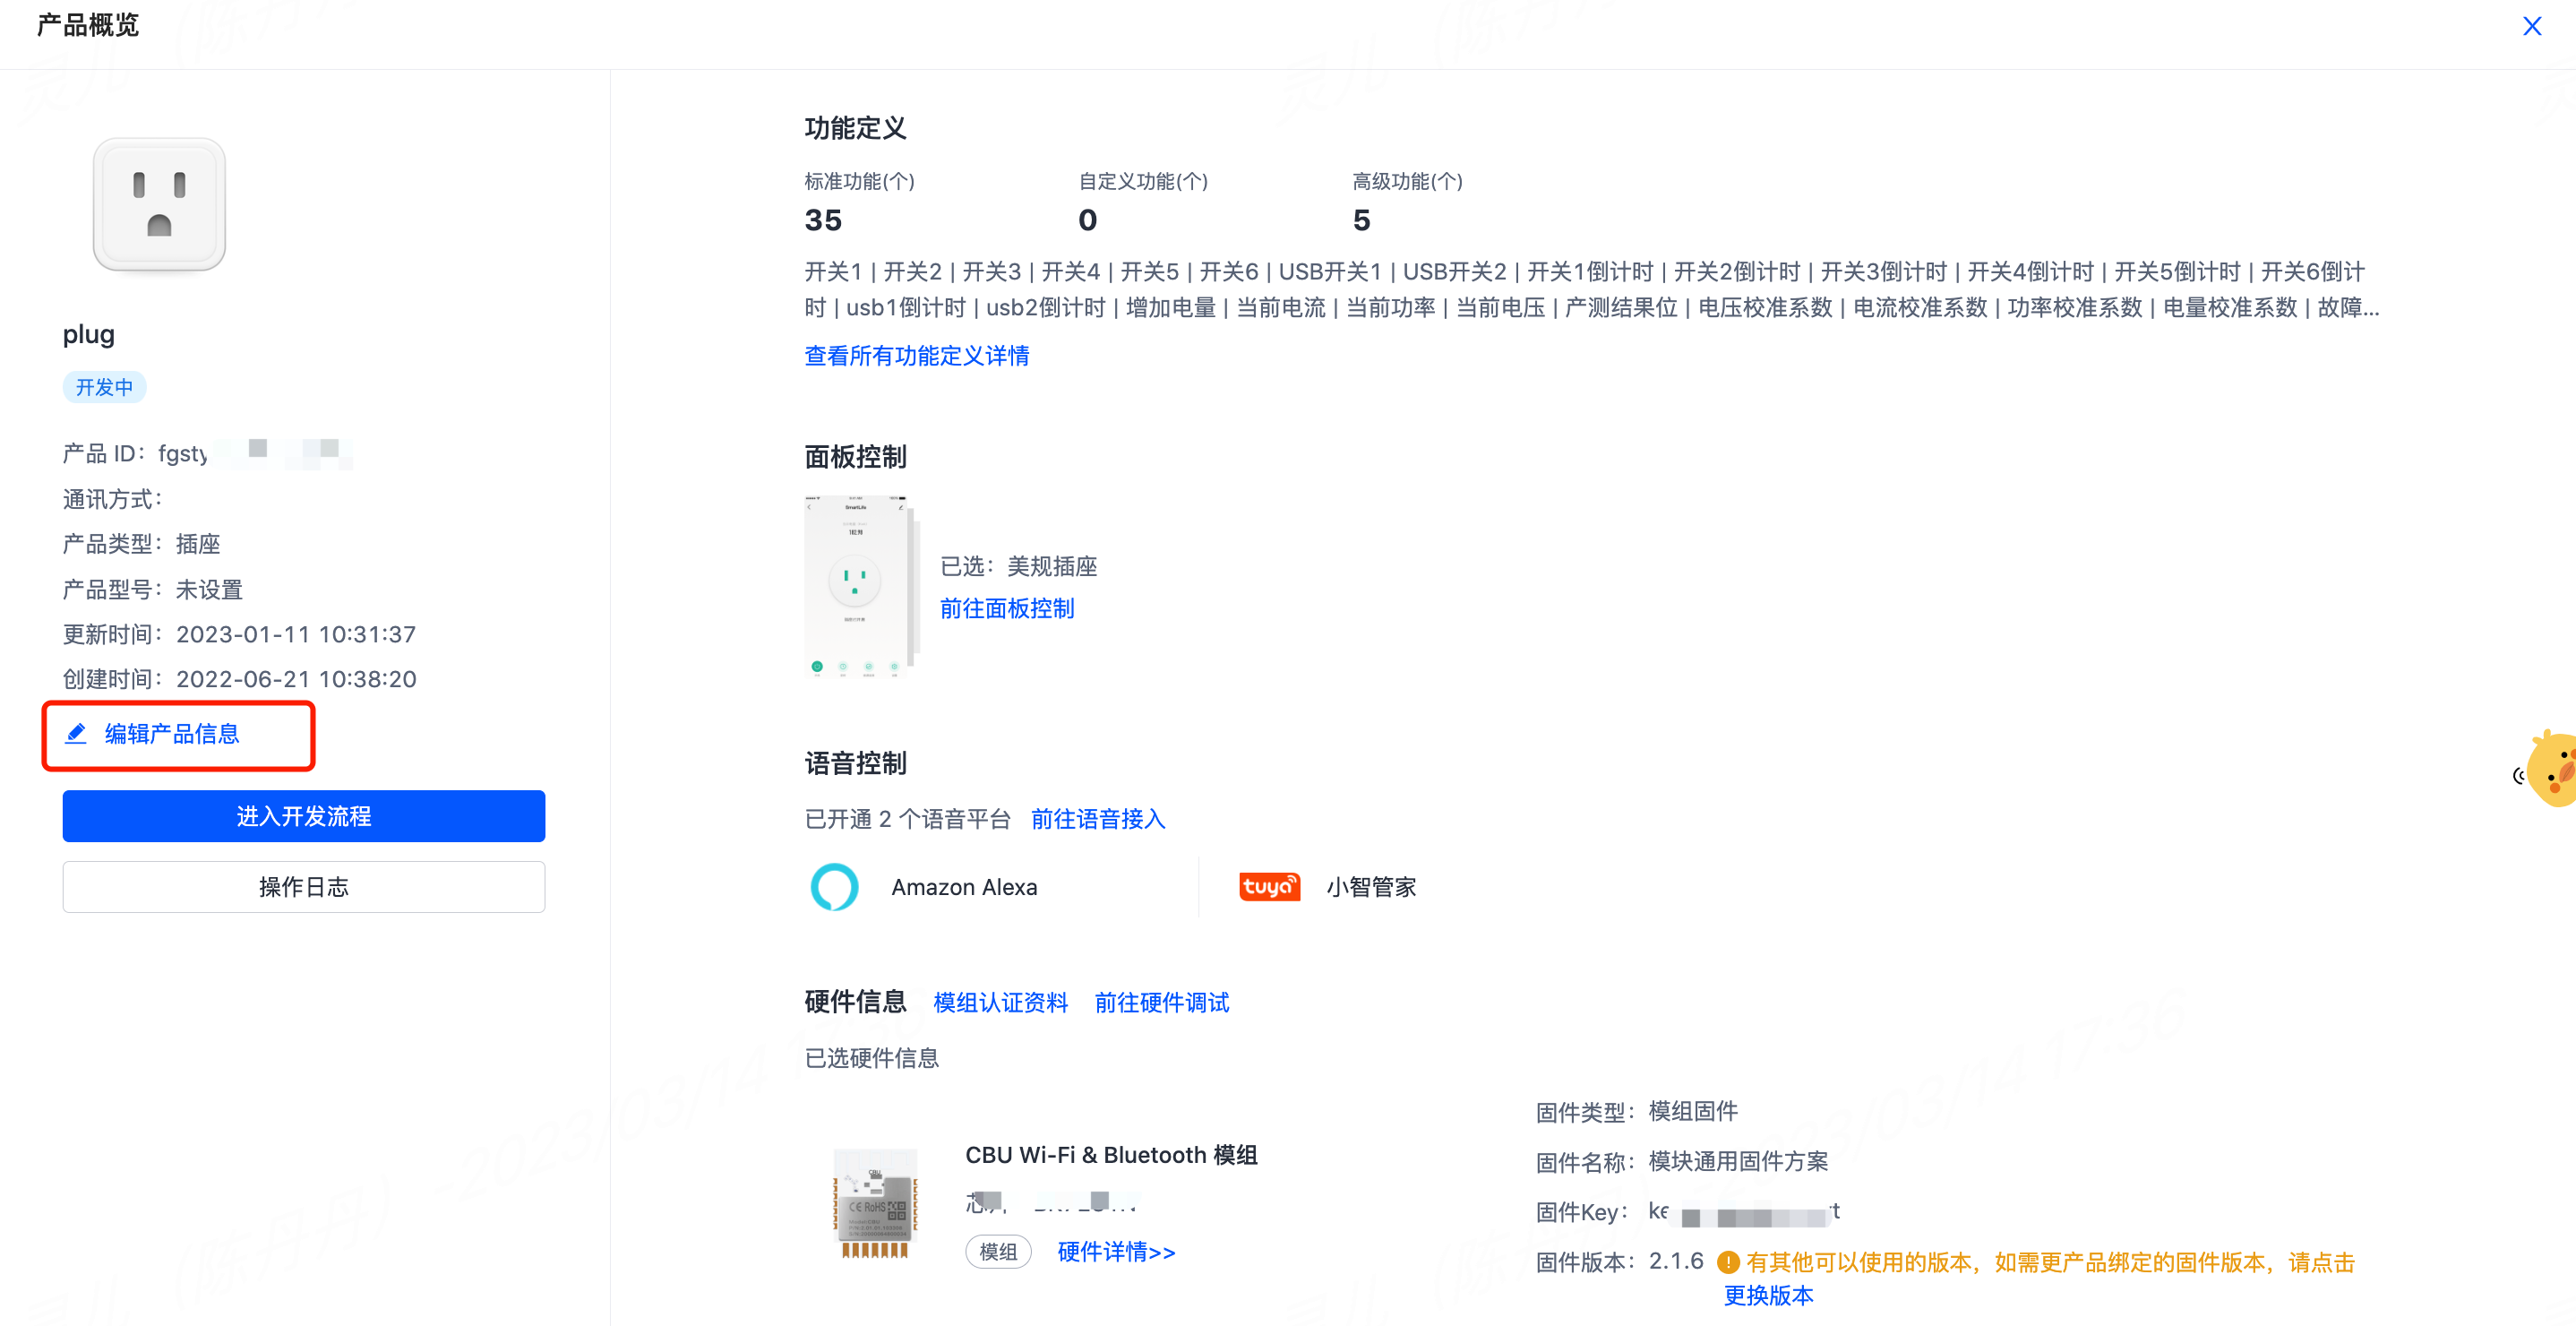Open the 操作日志 operation log
The image size is (2576, 1326).
pos(304,887)
